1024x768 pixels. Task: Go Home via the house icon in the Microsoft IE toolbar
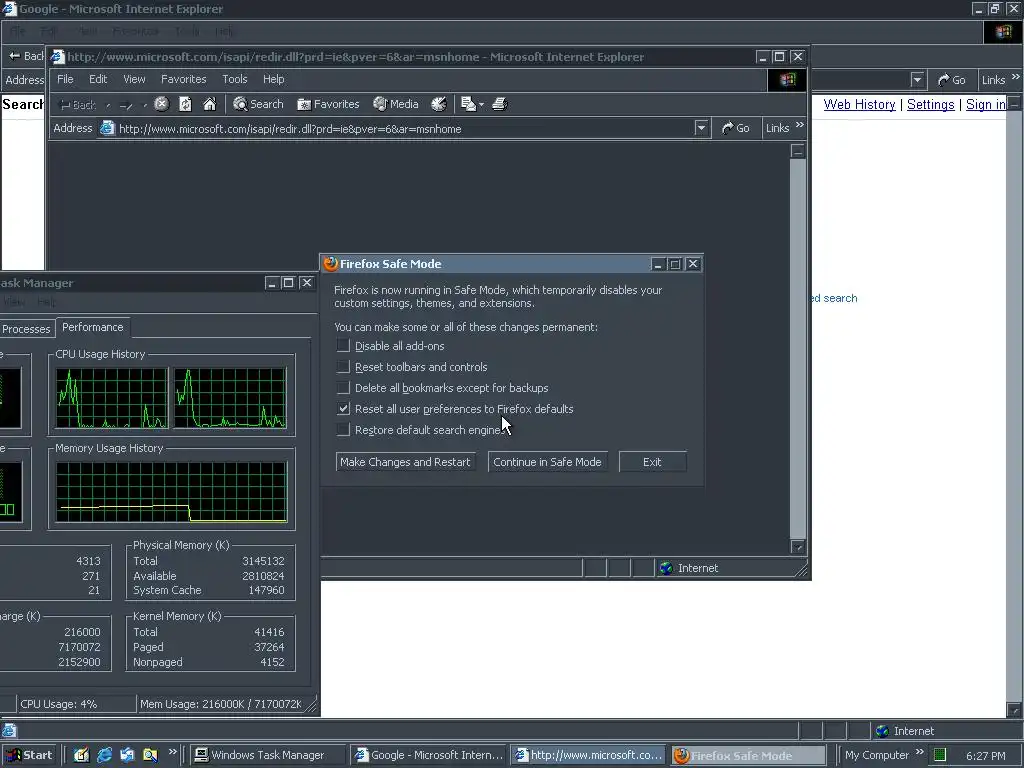tap(210, 104)
